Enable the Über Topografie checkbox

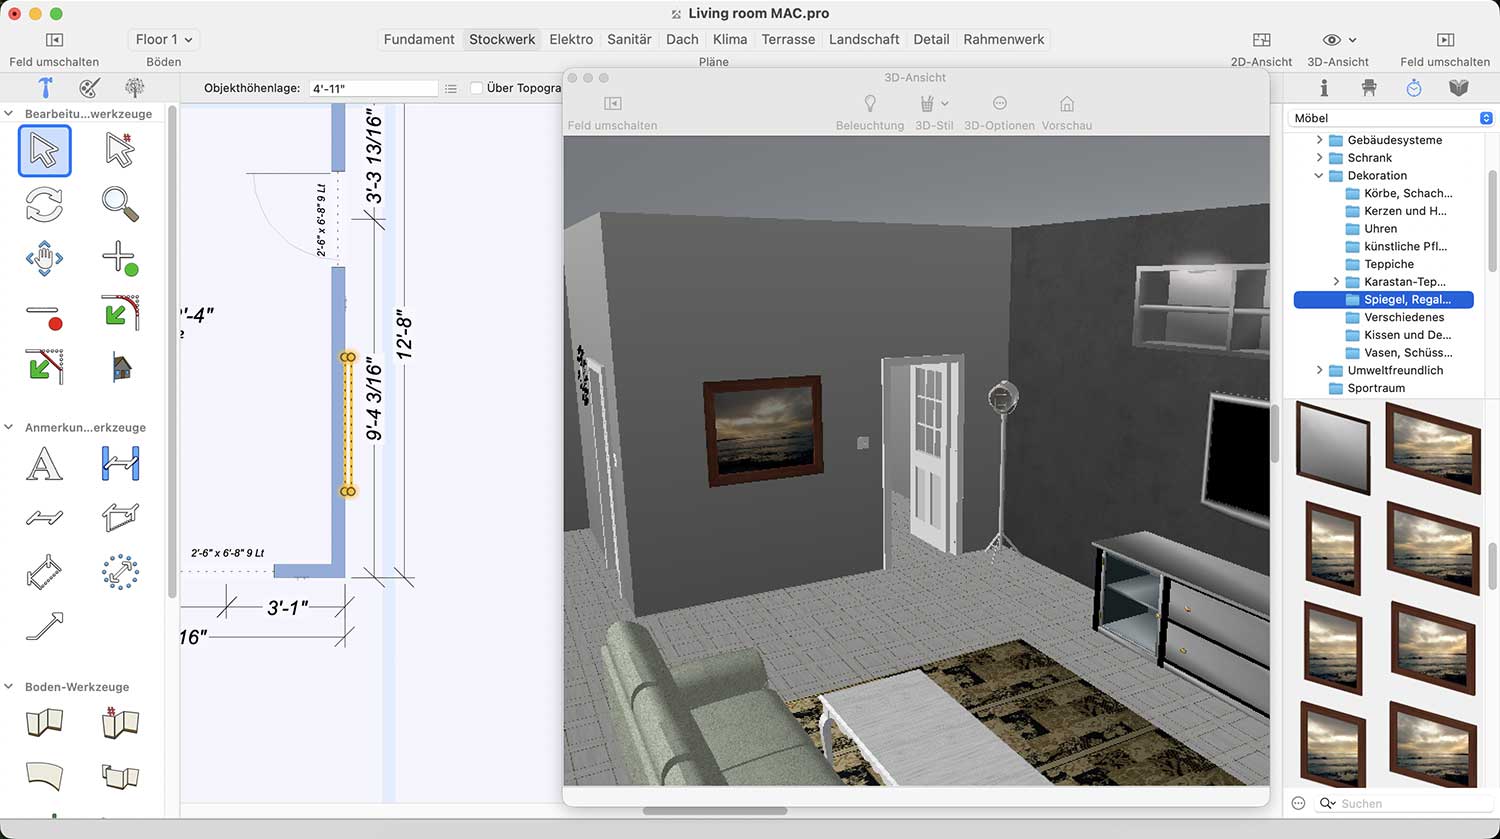pyautogui.click(x=477, y=88)
